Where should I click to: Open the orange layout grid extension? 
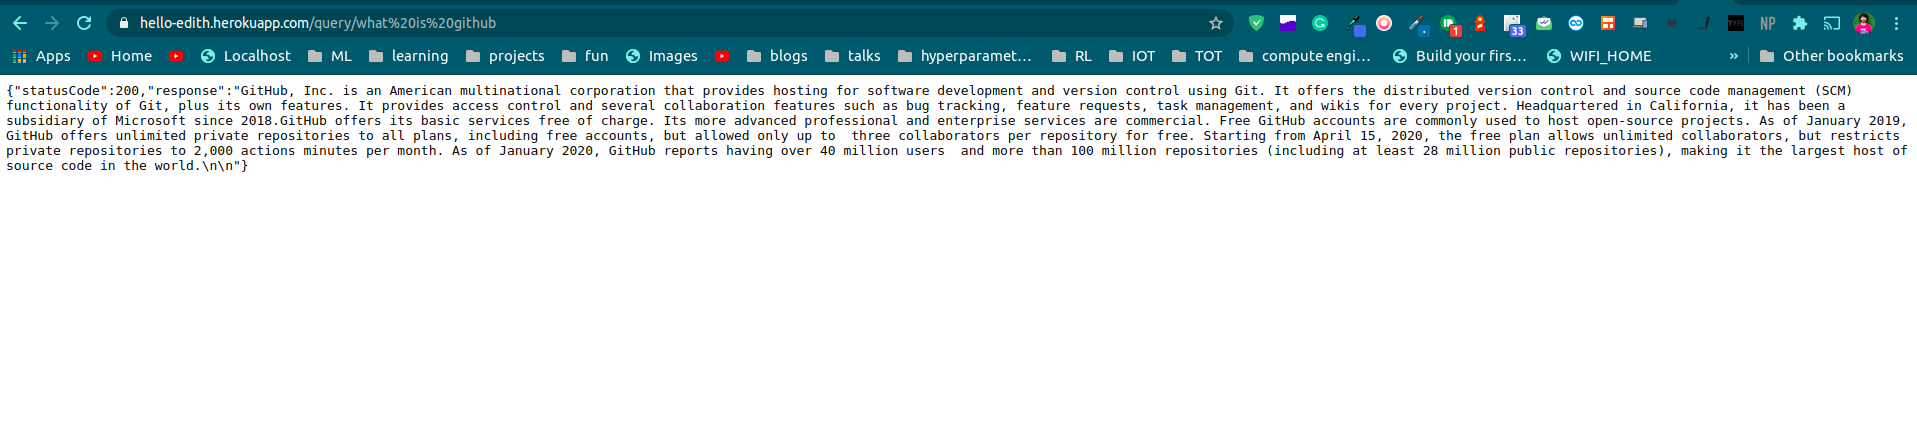1608,23
